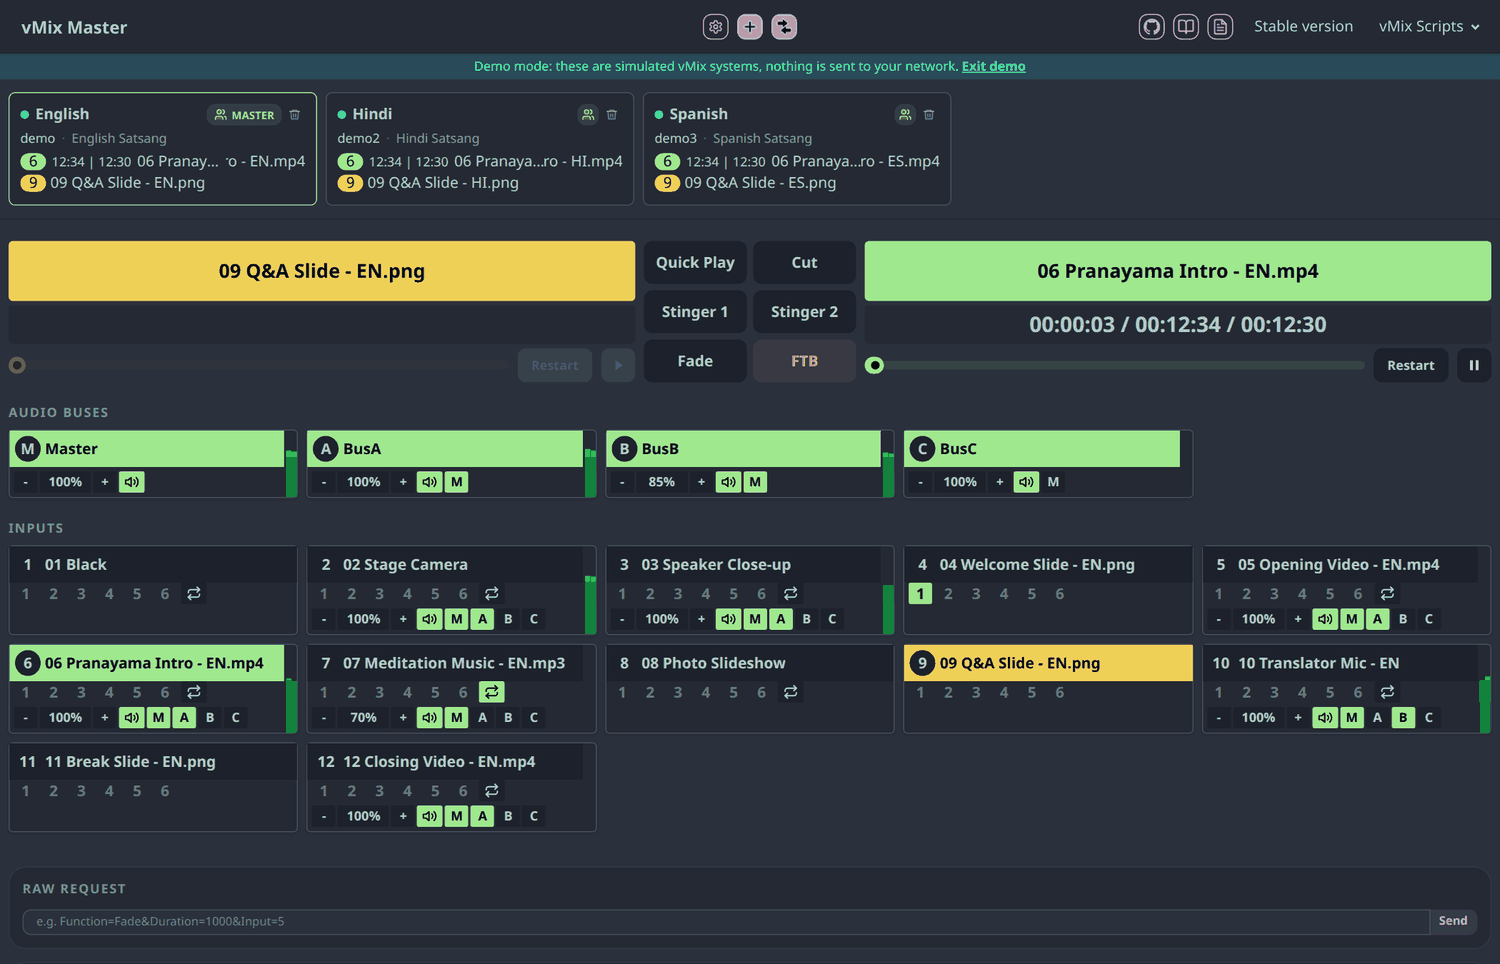Open settings gear in top bar

point(715,27)
